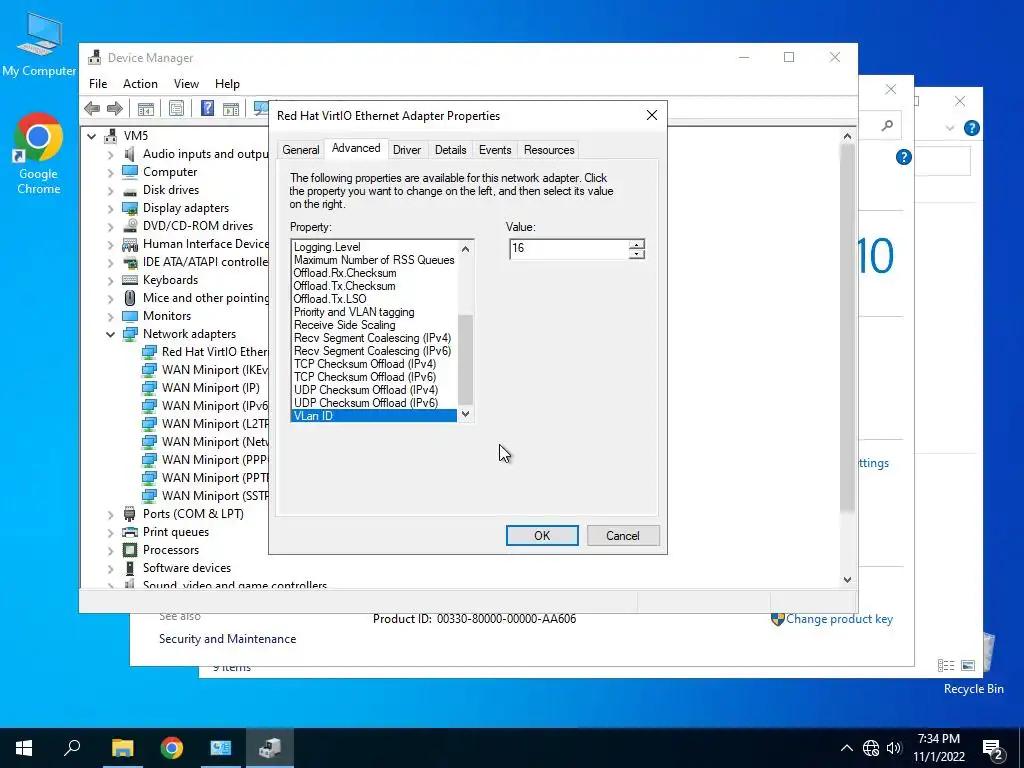
Task: Click OK in adapter properties dialog
Action: 542,536
